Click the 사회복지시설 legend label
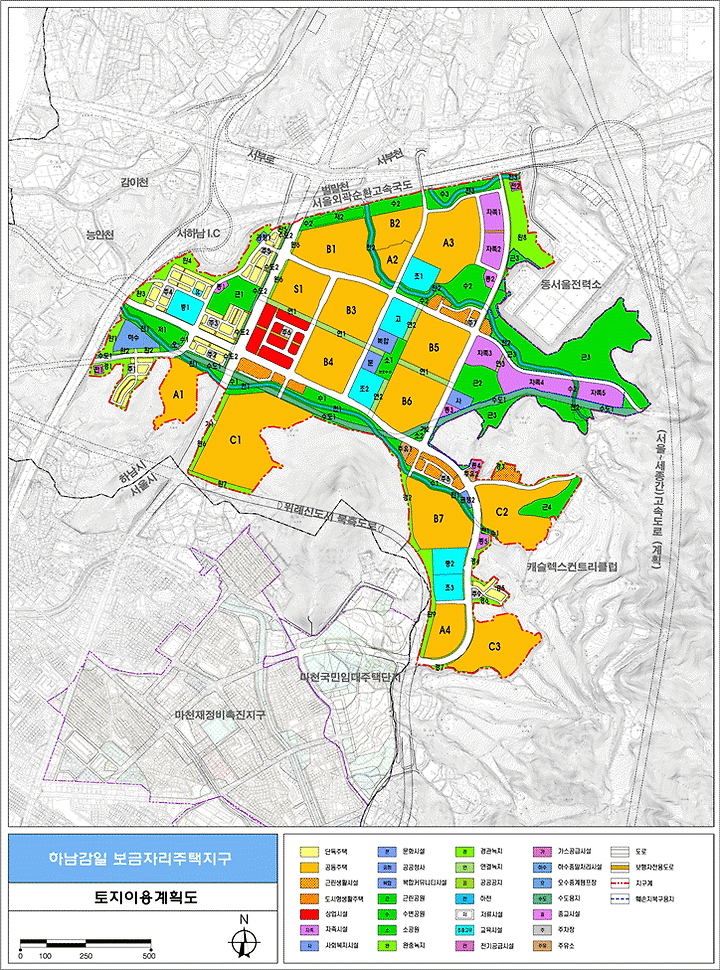 (340, 946)
